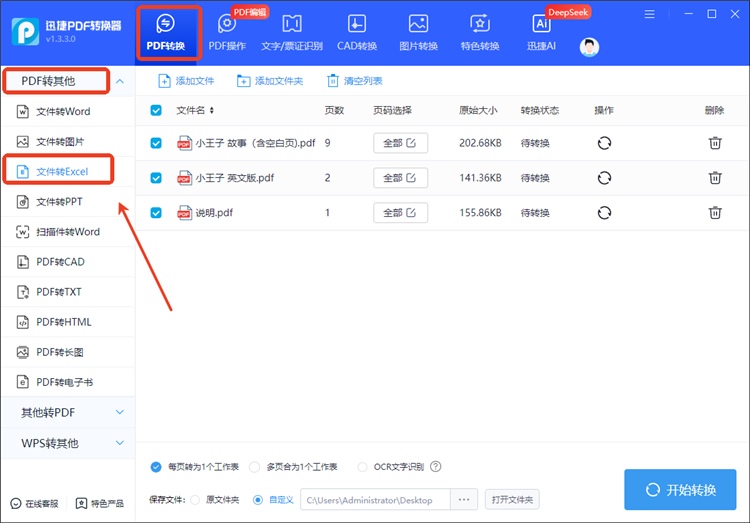The width and height of the screenshot is (750, 523).
Task: Sort files by clicking 文件名 arrows
Action: pos(212,111)
